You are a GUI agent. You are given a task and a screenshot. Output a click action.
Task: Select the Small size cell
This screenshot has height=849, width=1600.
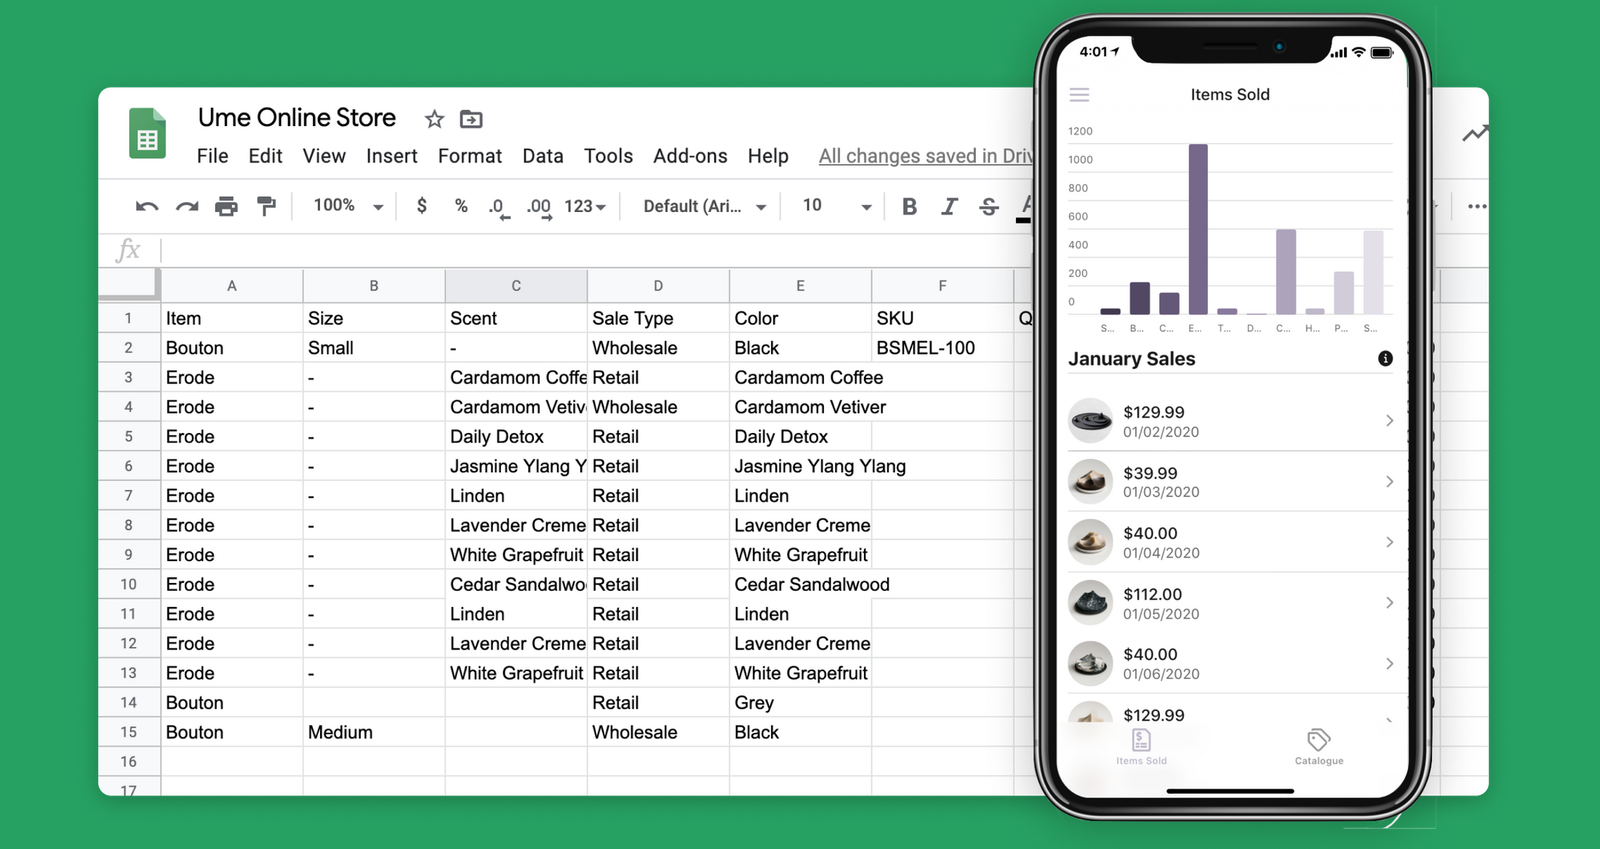(x=374, y=348)
